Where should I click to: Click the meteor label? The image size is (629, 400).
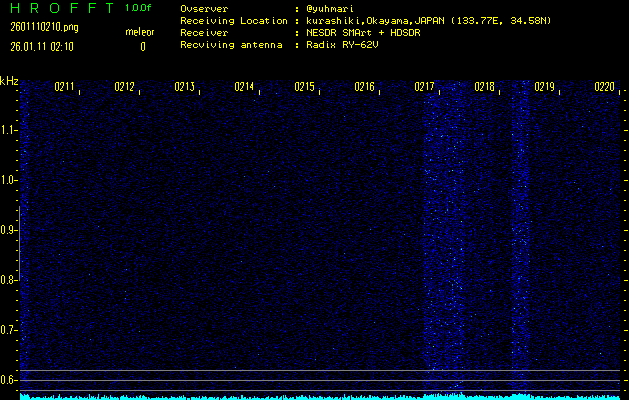point(140,32)
